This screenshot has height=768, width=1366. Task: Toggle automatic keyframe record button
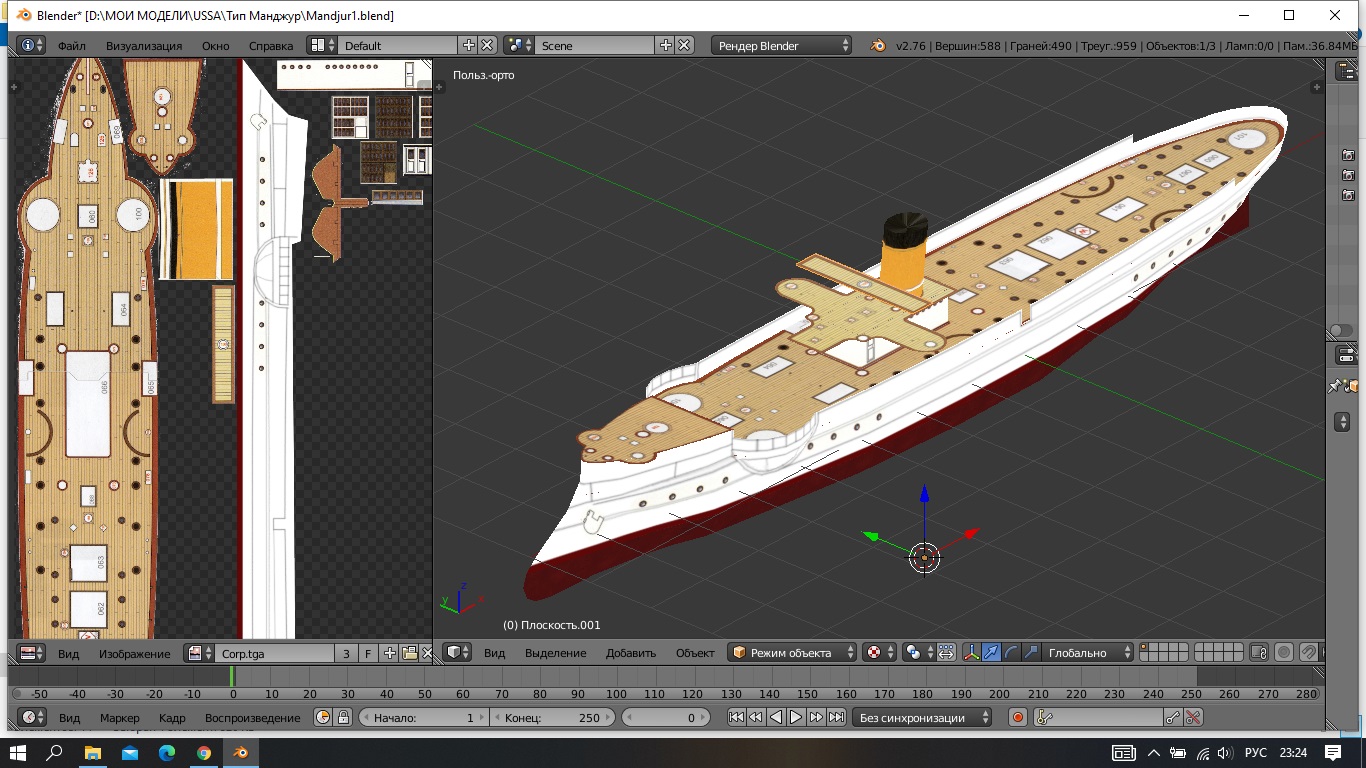(x=1018, y=717)
